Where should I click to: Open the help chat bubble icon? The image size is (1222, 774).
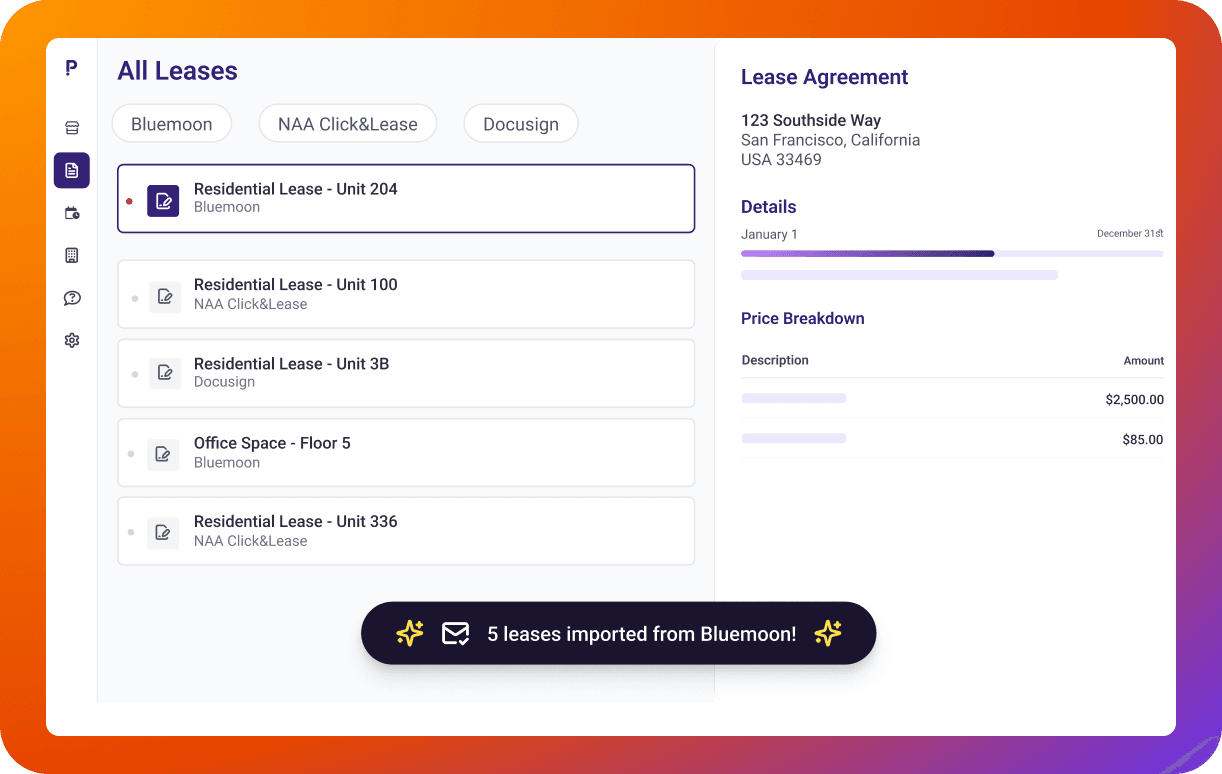click(x=72, y=298)
